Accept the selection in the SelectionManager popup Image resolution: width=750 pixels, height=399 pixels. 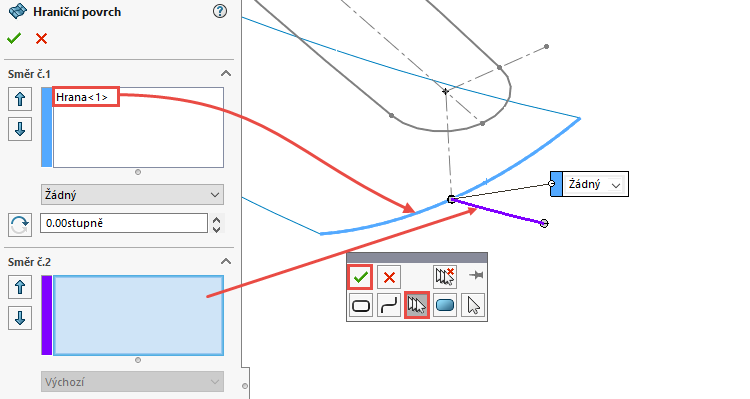click(360, 277)
